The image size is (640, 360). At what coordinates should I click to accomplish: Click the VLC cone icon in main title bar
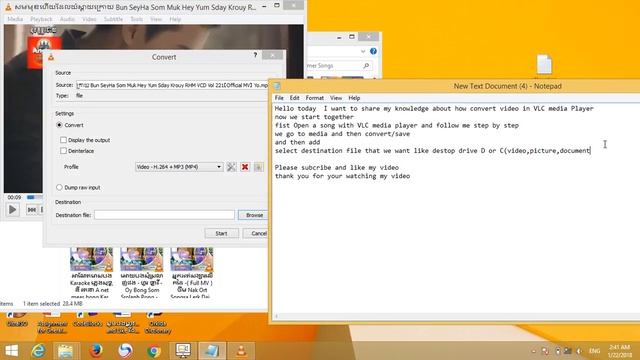pos(8,7)
